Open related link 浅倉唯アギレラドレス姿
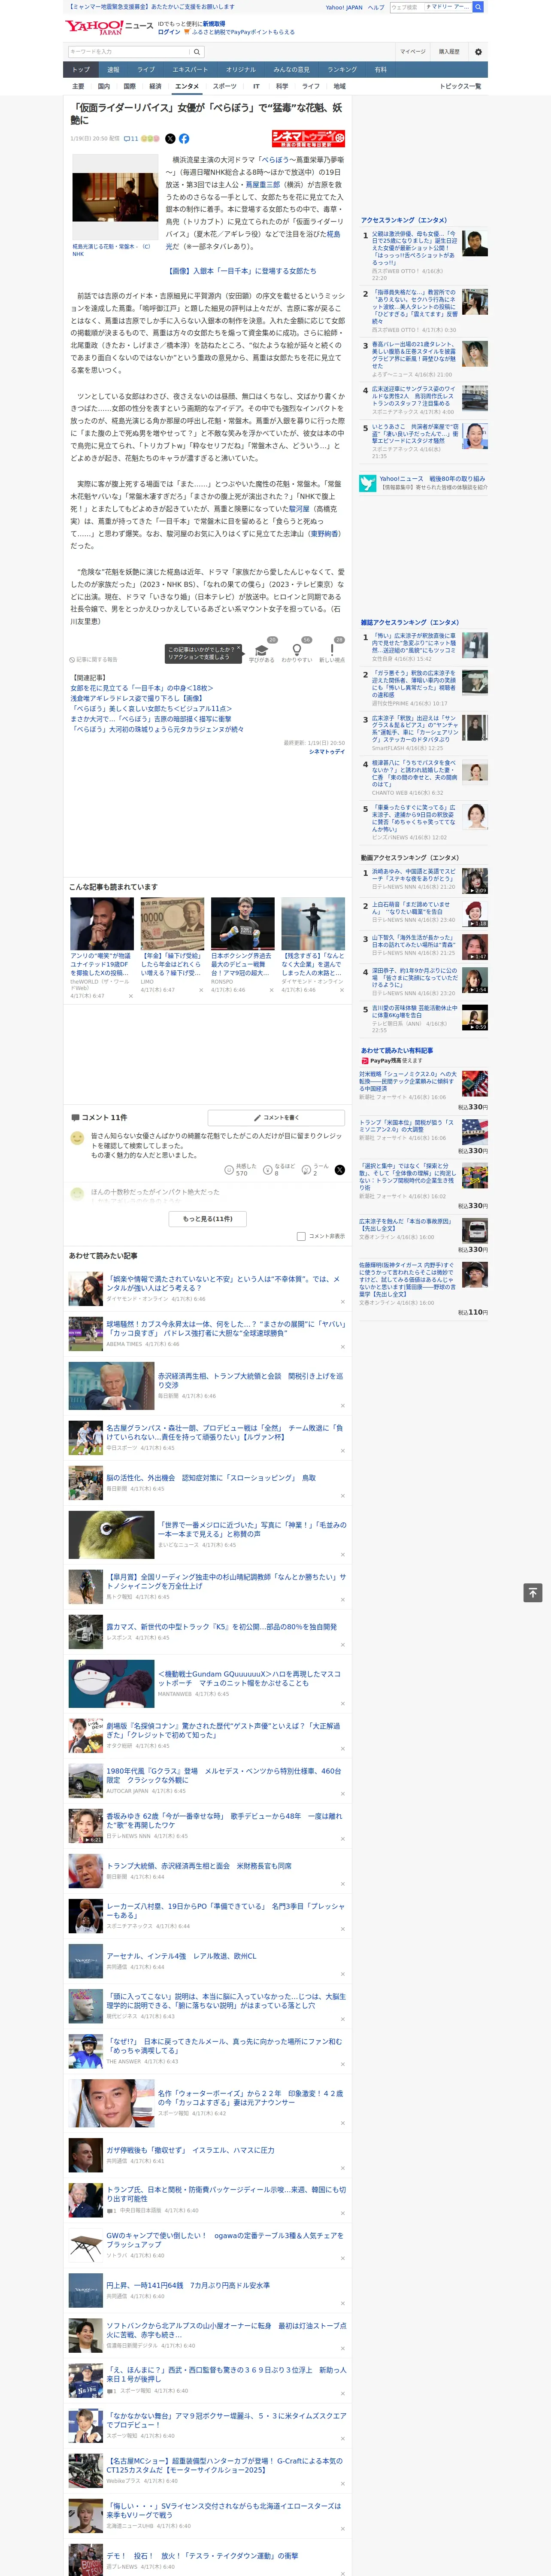The height and width of the screenshot is (2576, 551). pyautogui.click(x=138, y=698)
